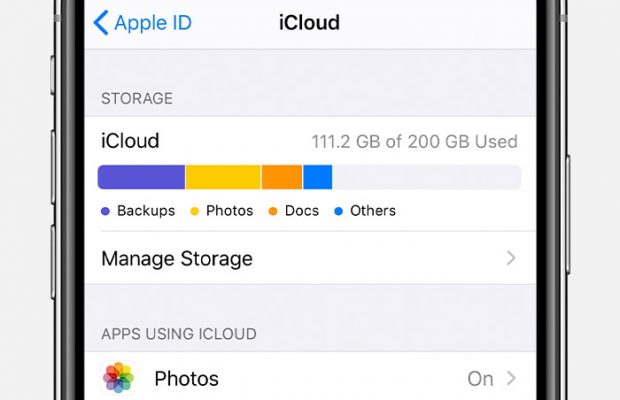Image resolution: width=620 pixels, height=400 pixels.
Task: Select the blue Others storage segment
Action: 317,177
